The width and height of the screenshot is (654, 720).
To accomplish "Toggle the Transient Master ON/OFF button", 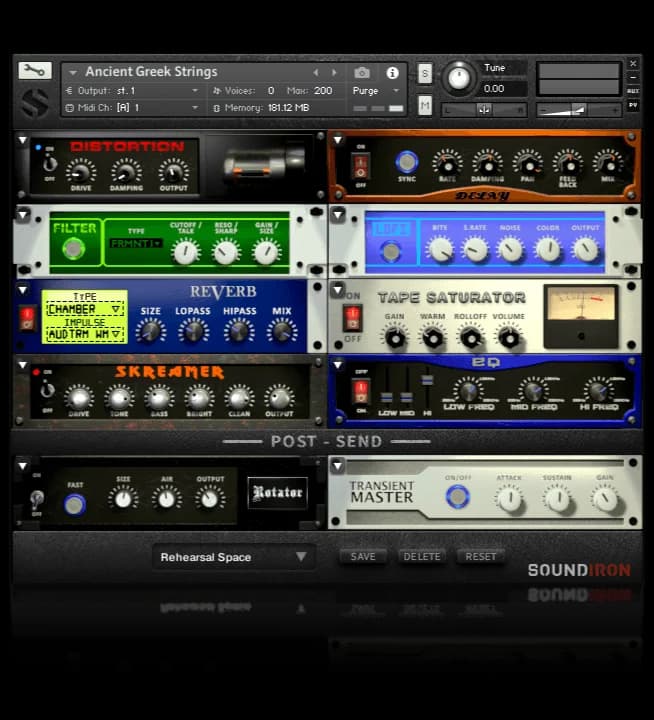I will click(458, 496).
